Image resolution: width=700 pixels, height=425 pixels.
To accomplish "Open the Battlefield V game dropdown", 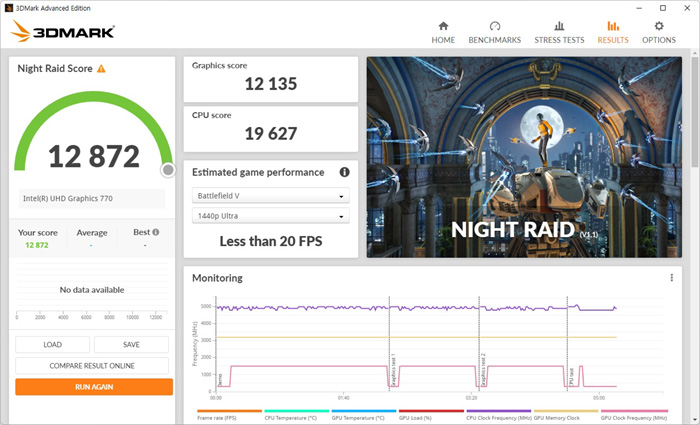I will point(271,196).
